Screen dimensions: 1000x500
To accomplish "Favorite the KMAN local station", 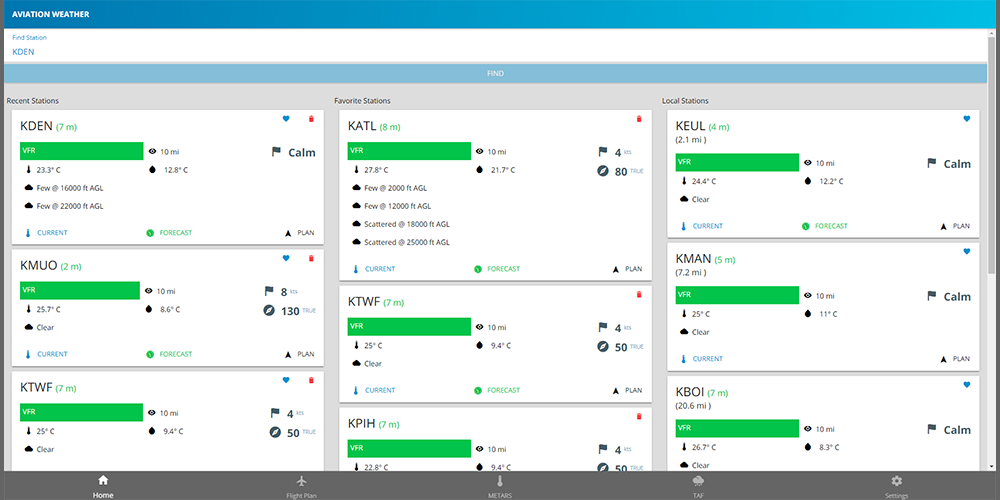I will point(966,252).
